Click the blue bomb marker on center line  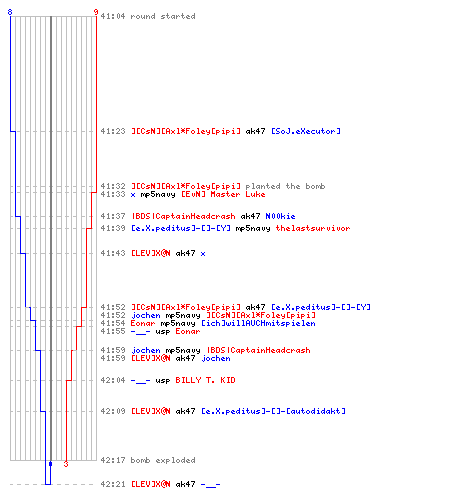click(51, 464)
